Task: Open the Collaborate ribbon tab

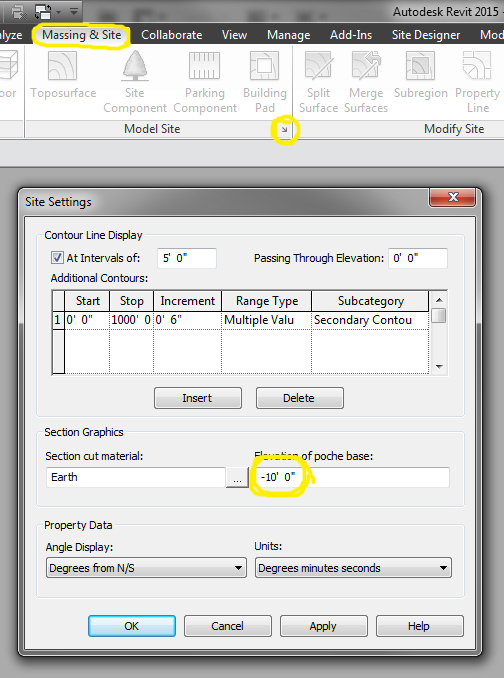Action: 172,35
